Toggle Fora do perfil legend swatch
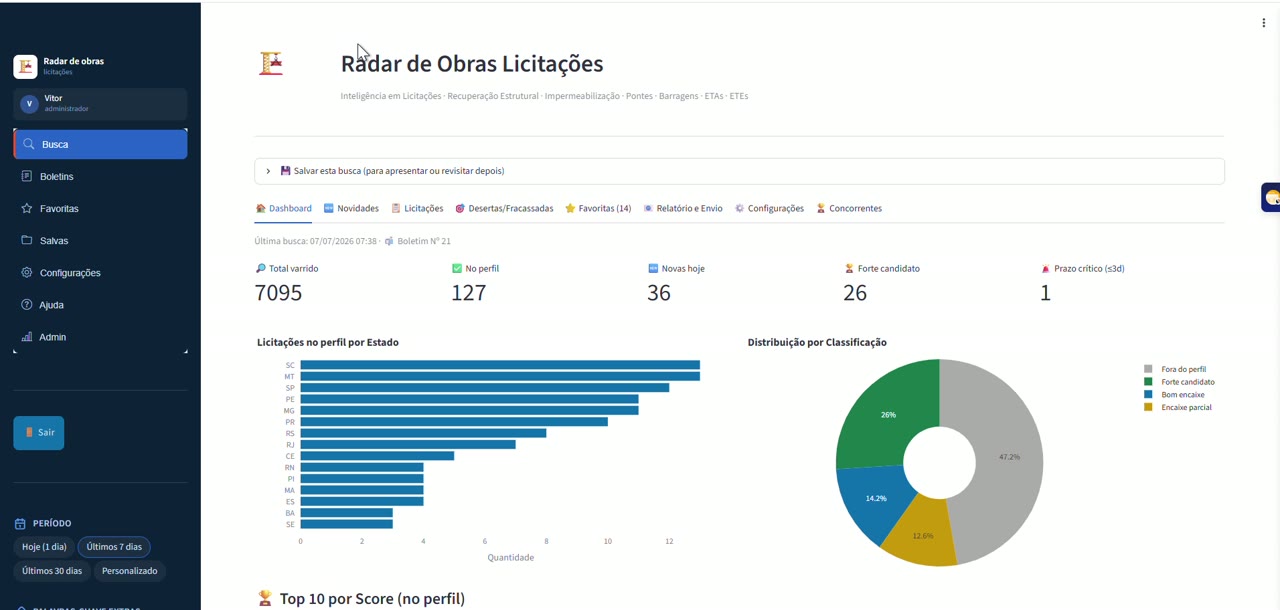 click(x=1148, y=369)
